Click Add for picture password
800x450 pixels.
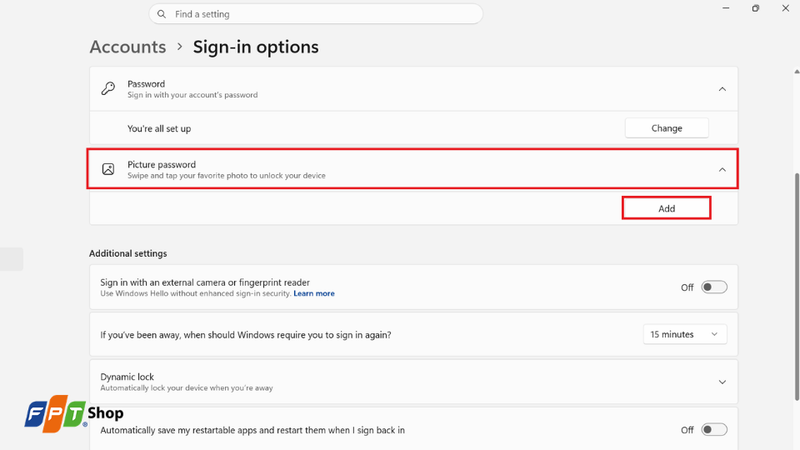pos(666,208)
